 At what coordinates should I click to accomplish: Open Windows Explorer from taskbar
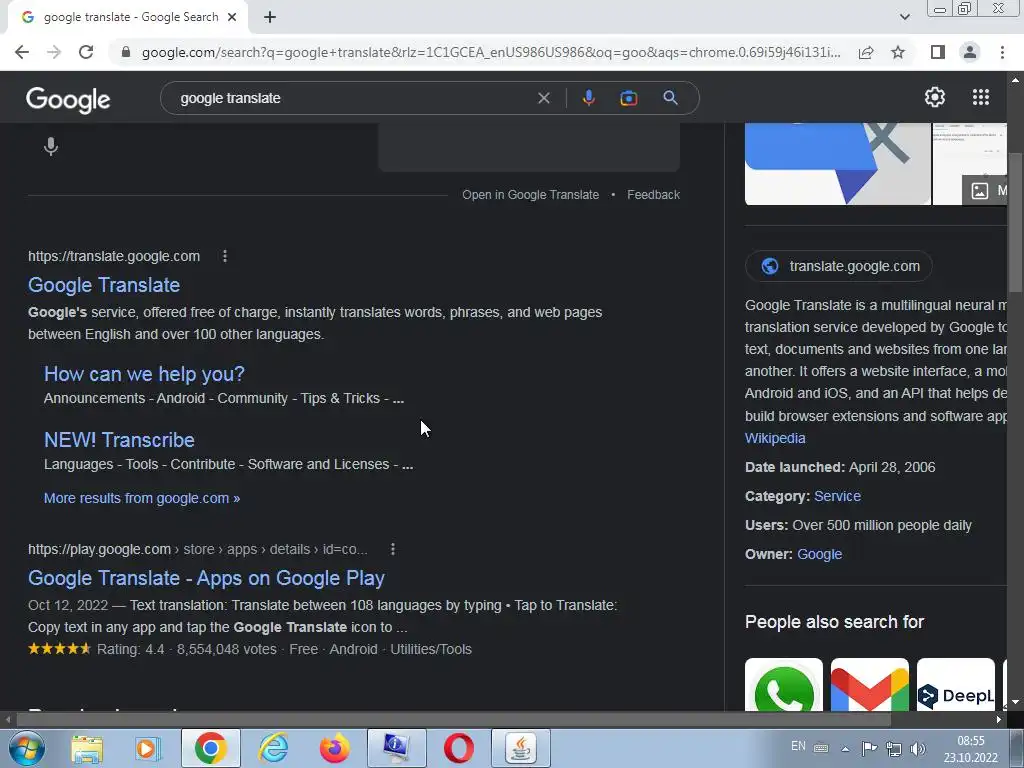point(87,748)
